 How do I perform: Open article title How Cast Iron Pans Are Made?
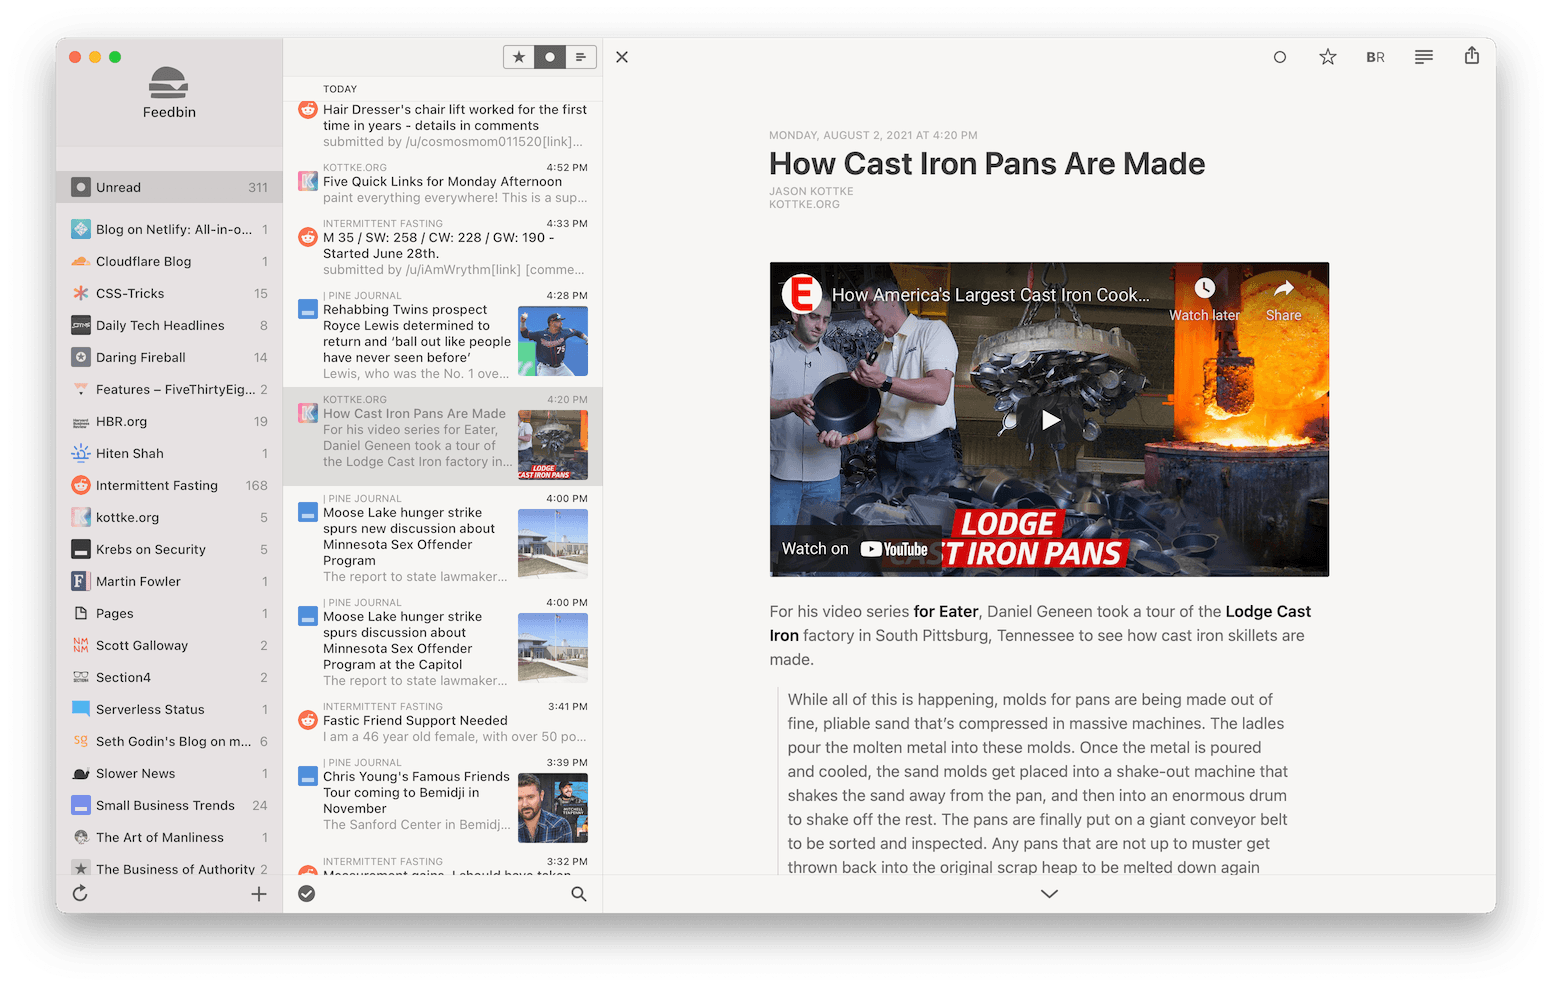pos(987,164)
